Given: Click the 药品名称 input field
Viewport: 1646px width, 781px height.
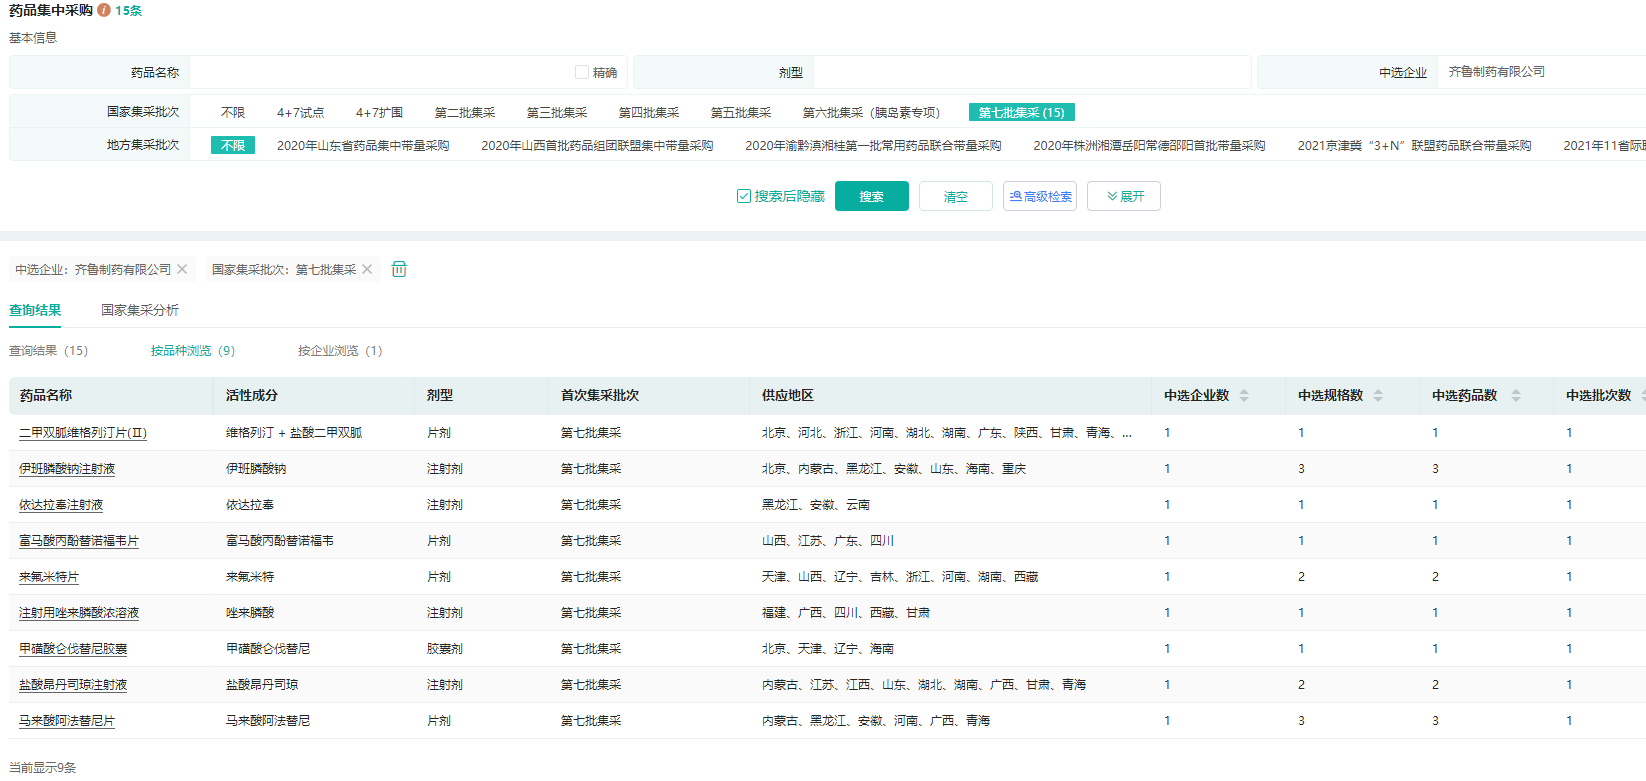Looking at the screenshot, I should tap(380, 72).
